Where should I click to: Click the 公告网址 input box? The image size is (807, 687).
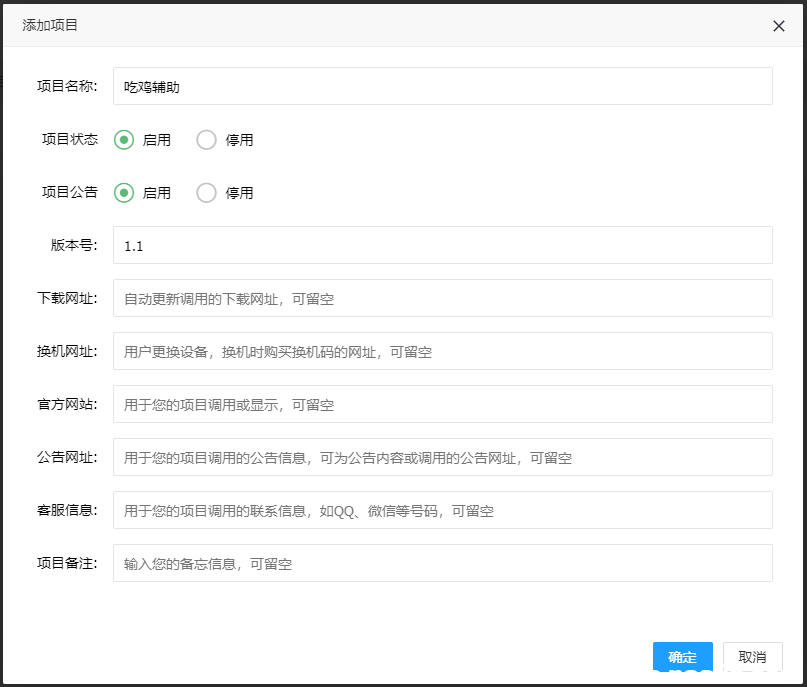click(442, 457)
